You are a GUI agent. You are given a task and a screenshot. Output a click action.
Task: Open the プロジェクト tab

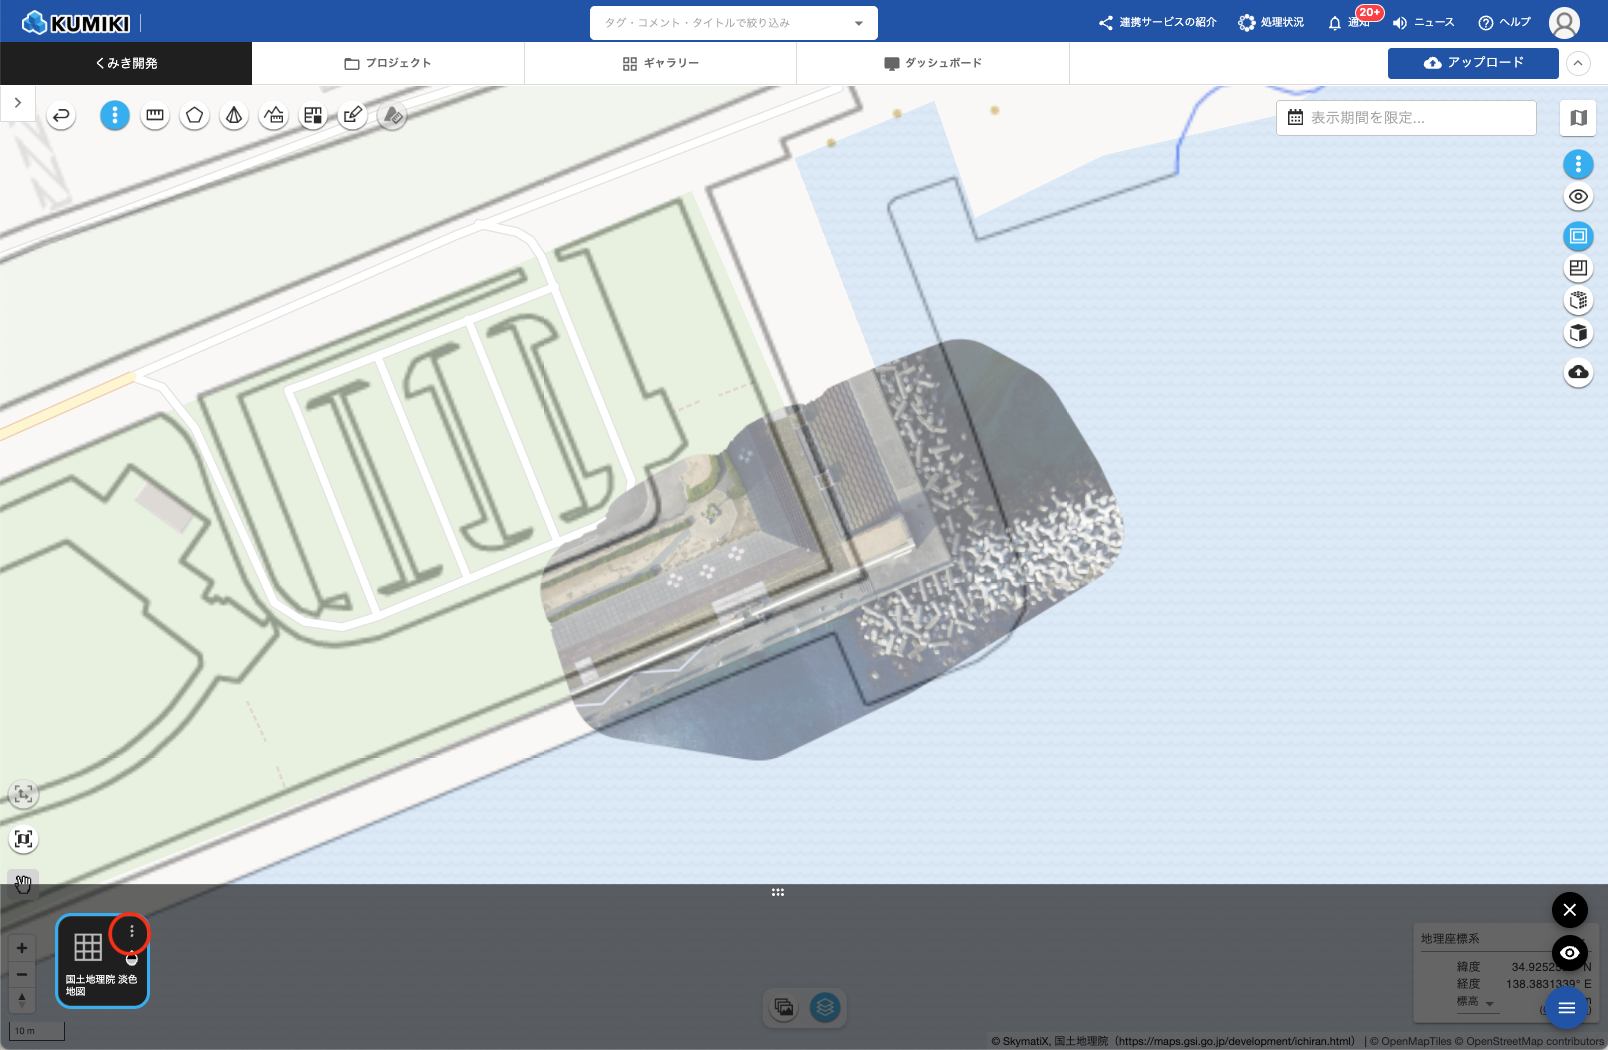tap(388, 63)
